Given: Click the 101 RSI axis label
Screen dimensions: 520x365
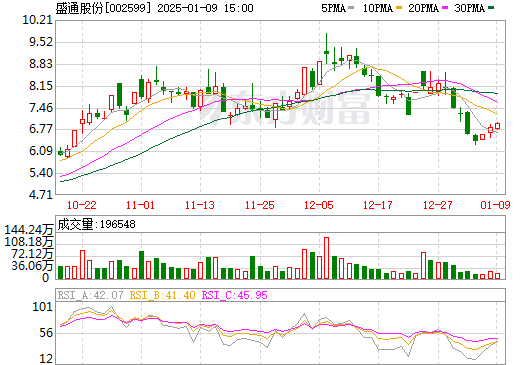Looking at the screenshot, I should tap(43, 307).
